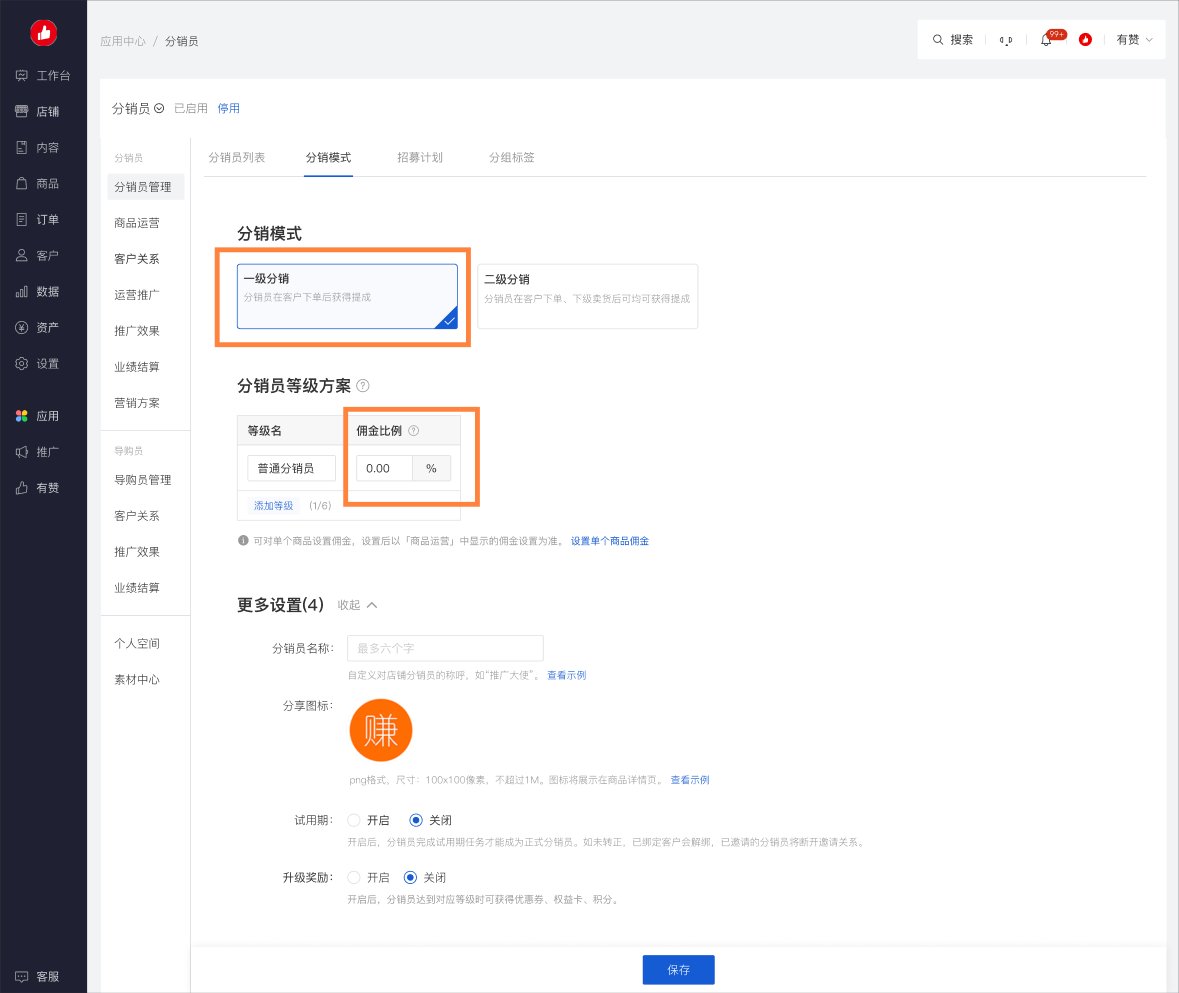Click the Youzan logo above the sidebar

(x=44, y=32)
